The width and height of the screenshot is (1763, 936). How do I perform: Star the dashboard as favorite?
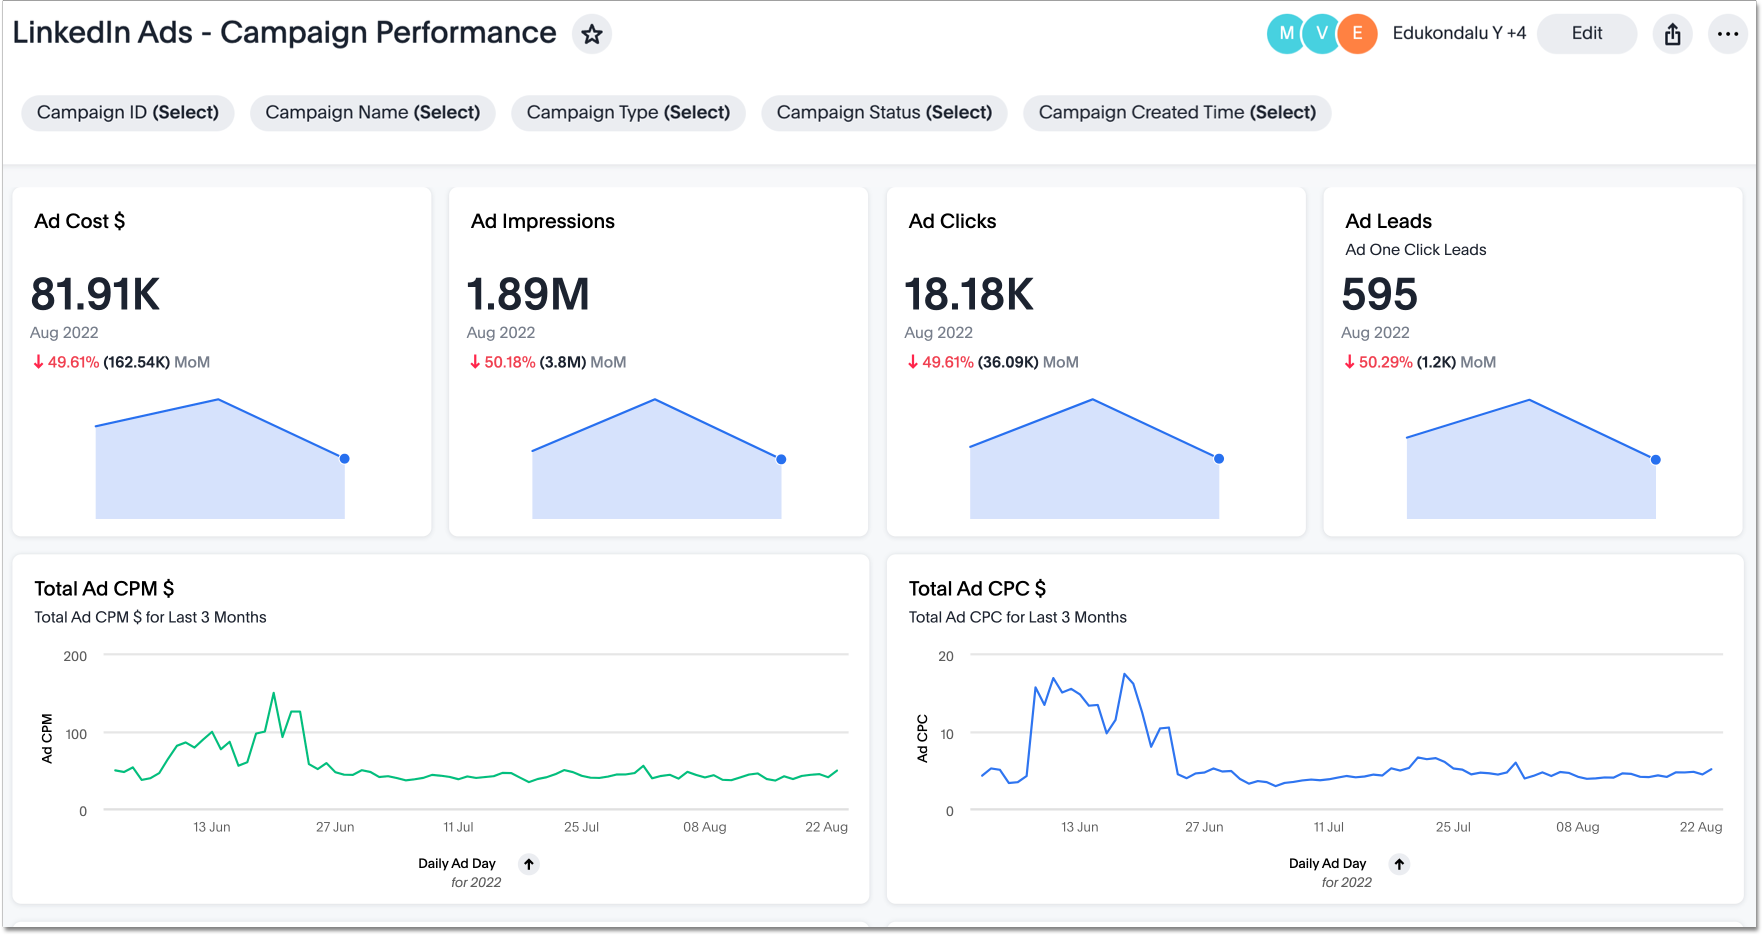coord(592,34)
